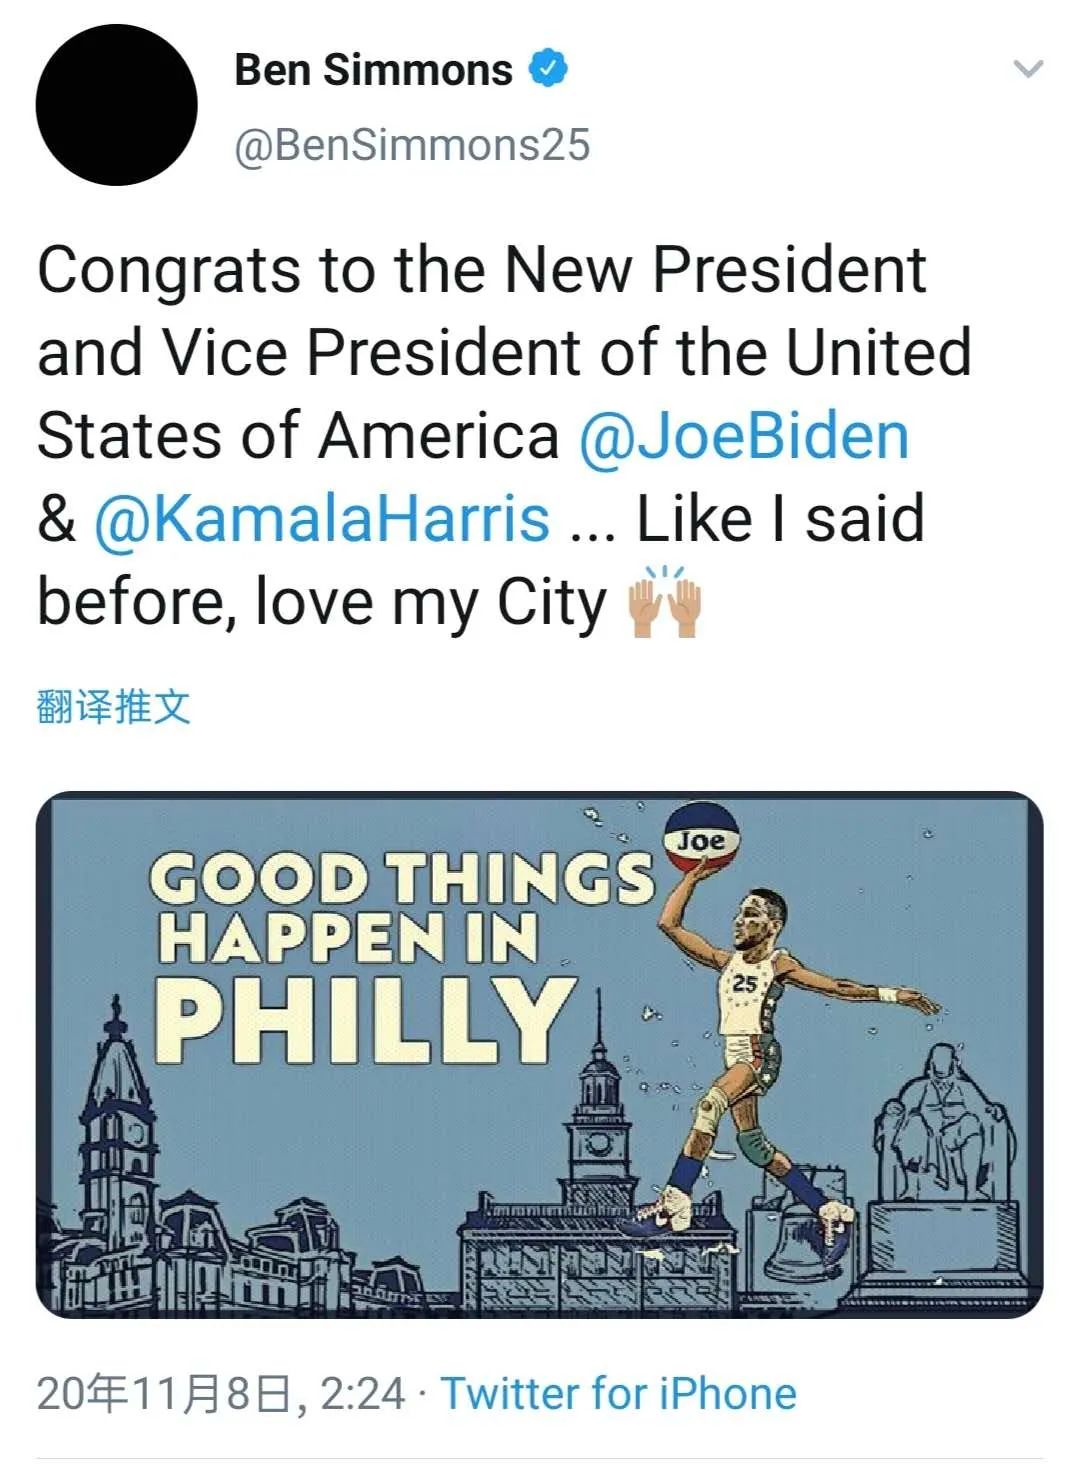Select the Congrats tweet body text

point(504,437)
